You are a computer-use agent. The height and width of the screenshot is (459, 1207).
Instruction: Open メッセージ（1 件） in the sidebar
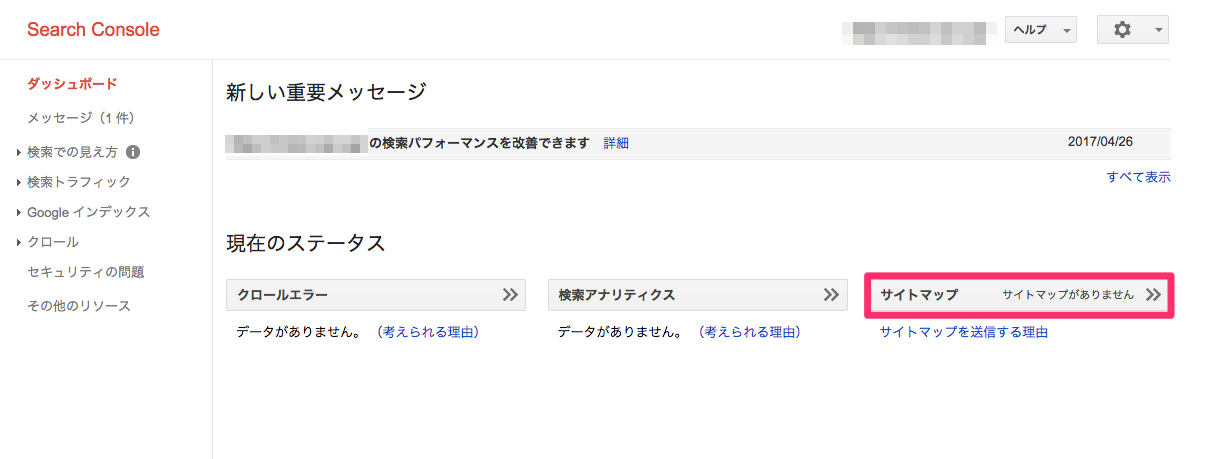(81, 118)
